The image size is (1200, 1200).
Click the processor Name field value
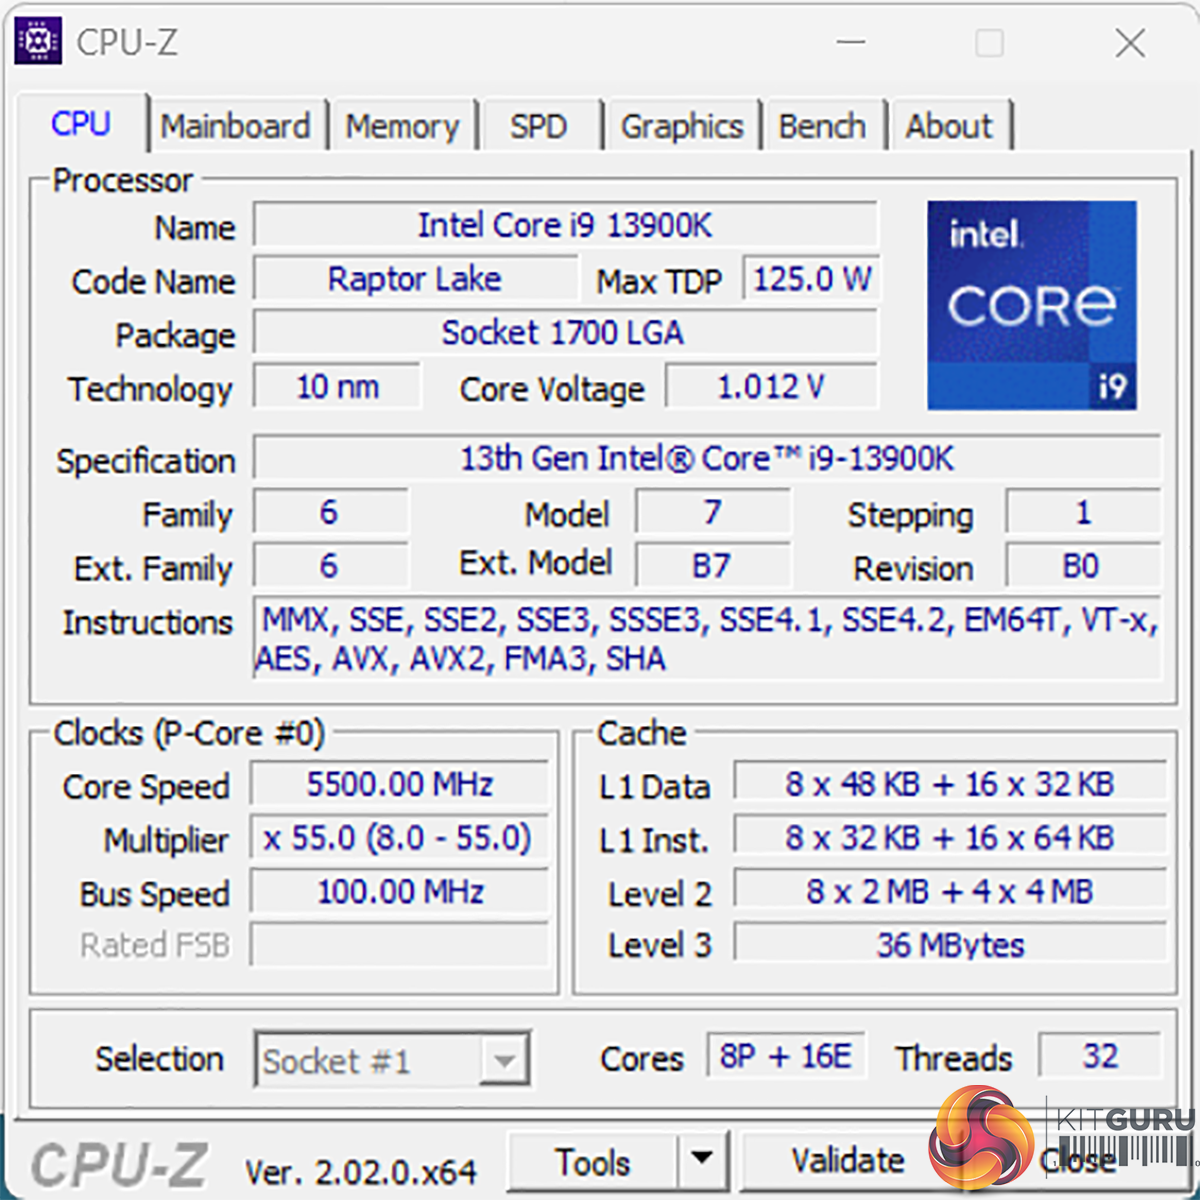[565, 225]
